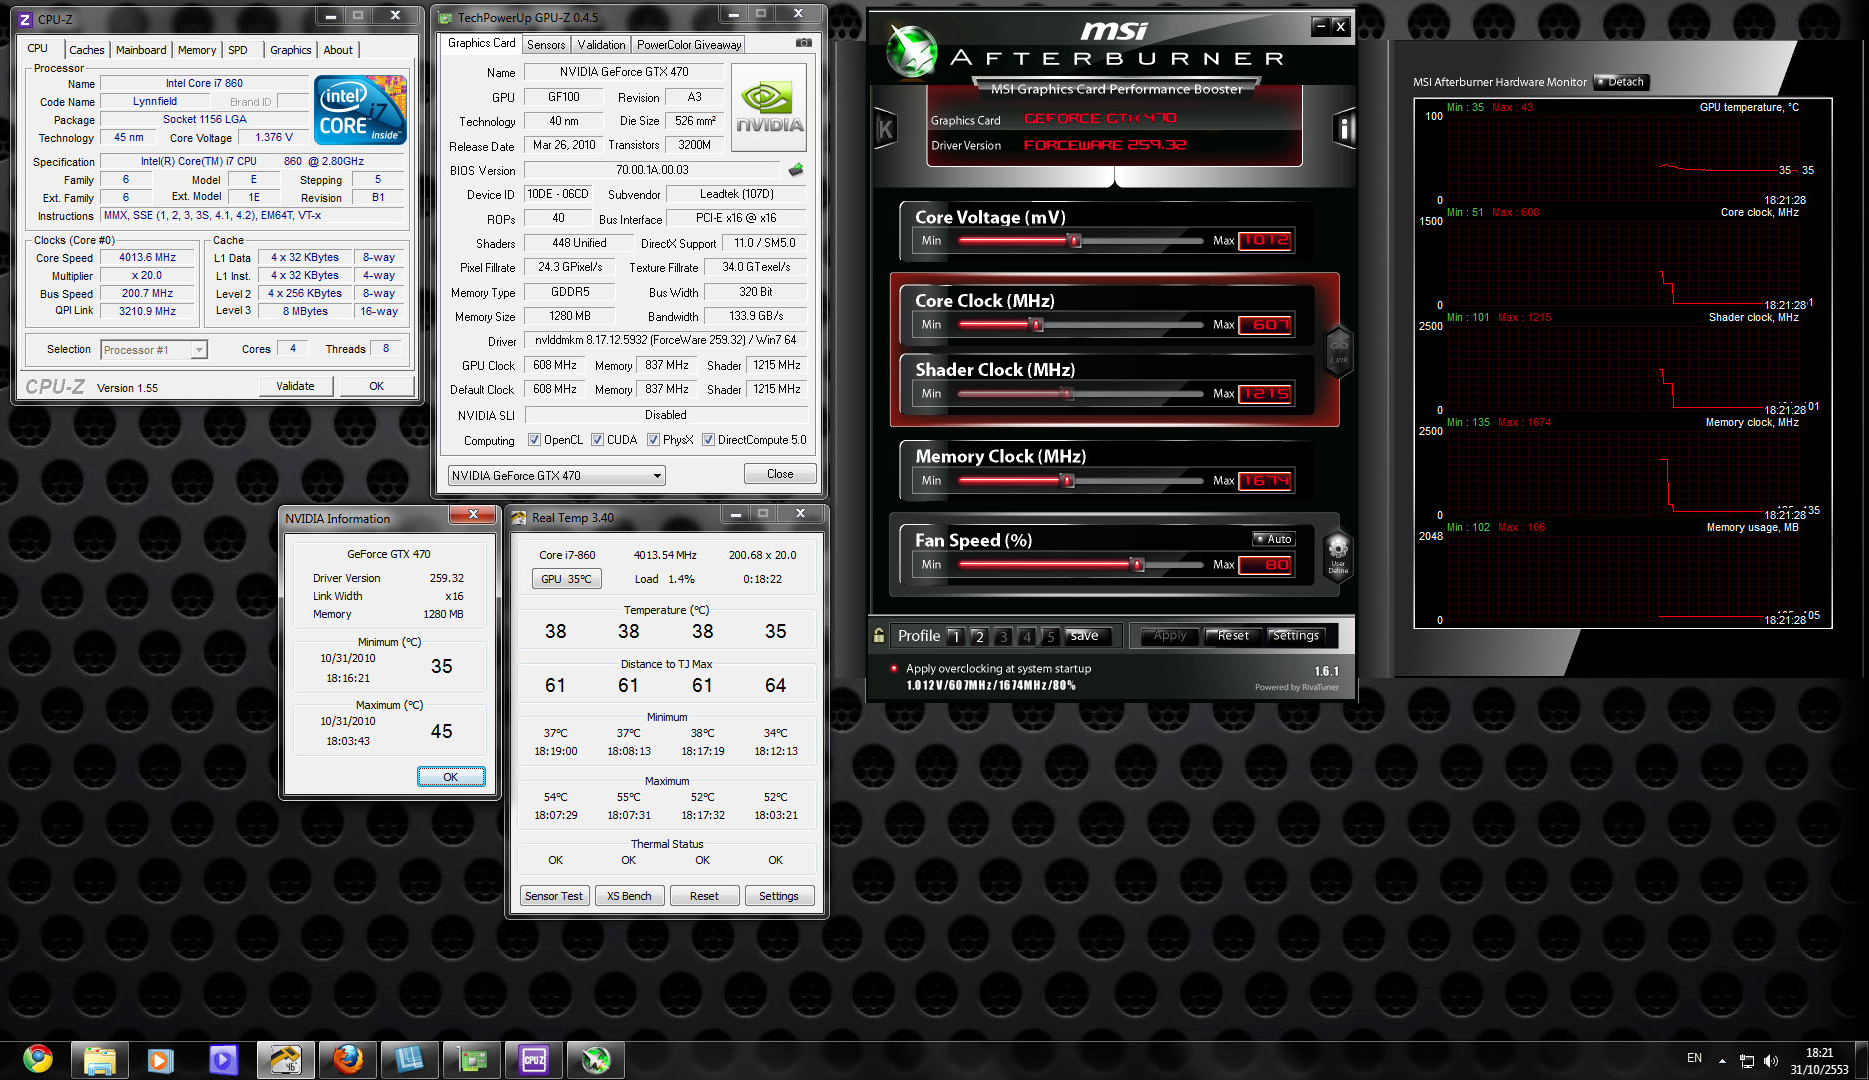1869x1080 pixels.
Task: Open Real Temp Settings
Action: [779, 896]
